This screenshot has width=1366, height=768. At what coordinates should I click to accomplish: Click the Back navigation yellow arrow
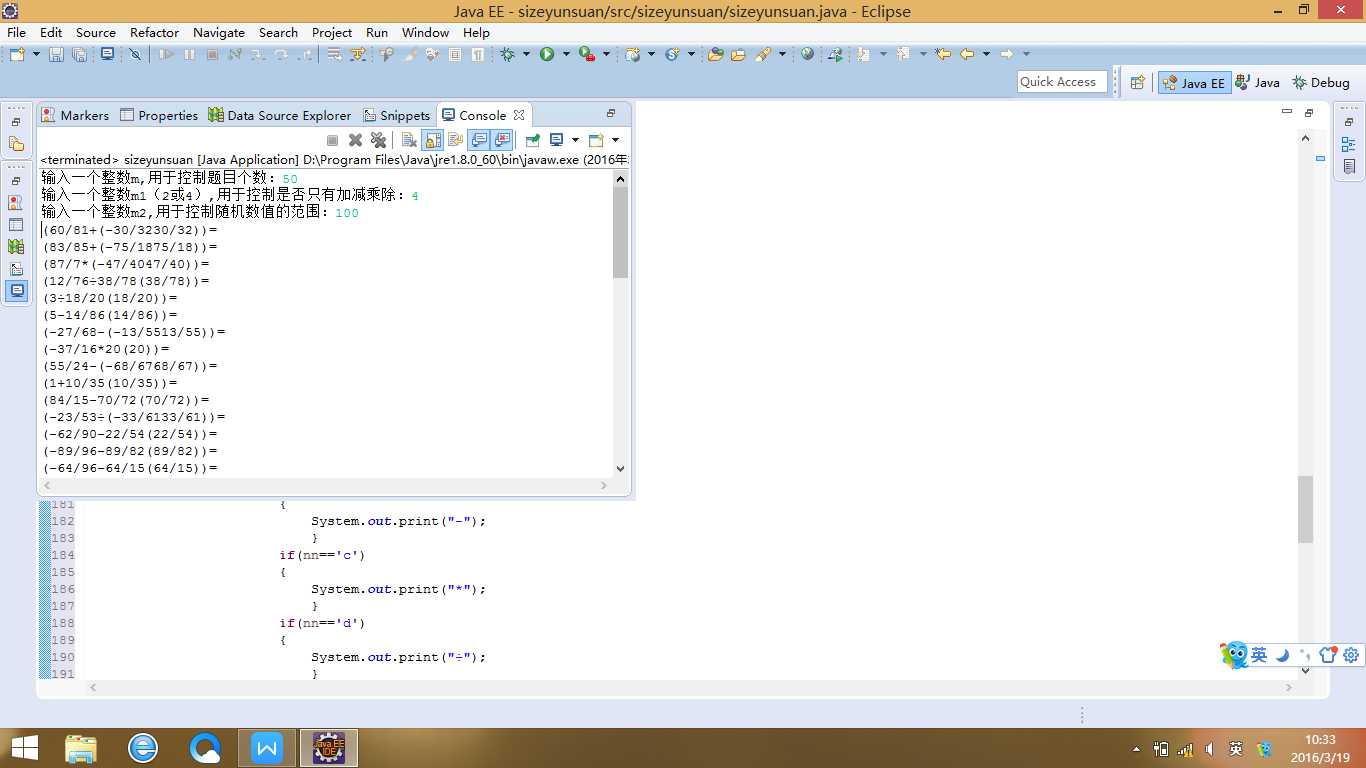967,54
